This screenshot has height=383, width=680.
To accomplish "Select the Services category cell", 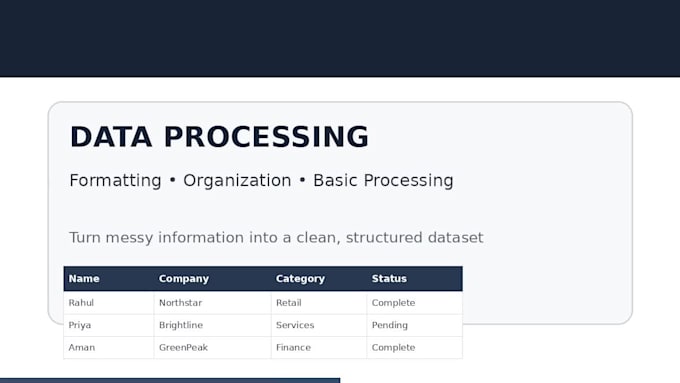I will click(x=319, y=325).
